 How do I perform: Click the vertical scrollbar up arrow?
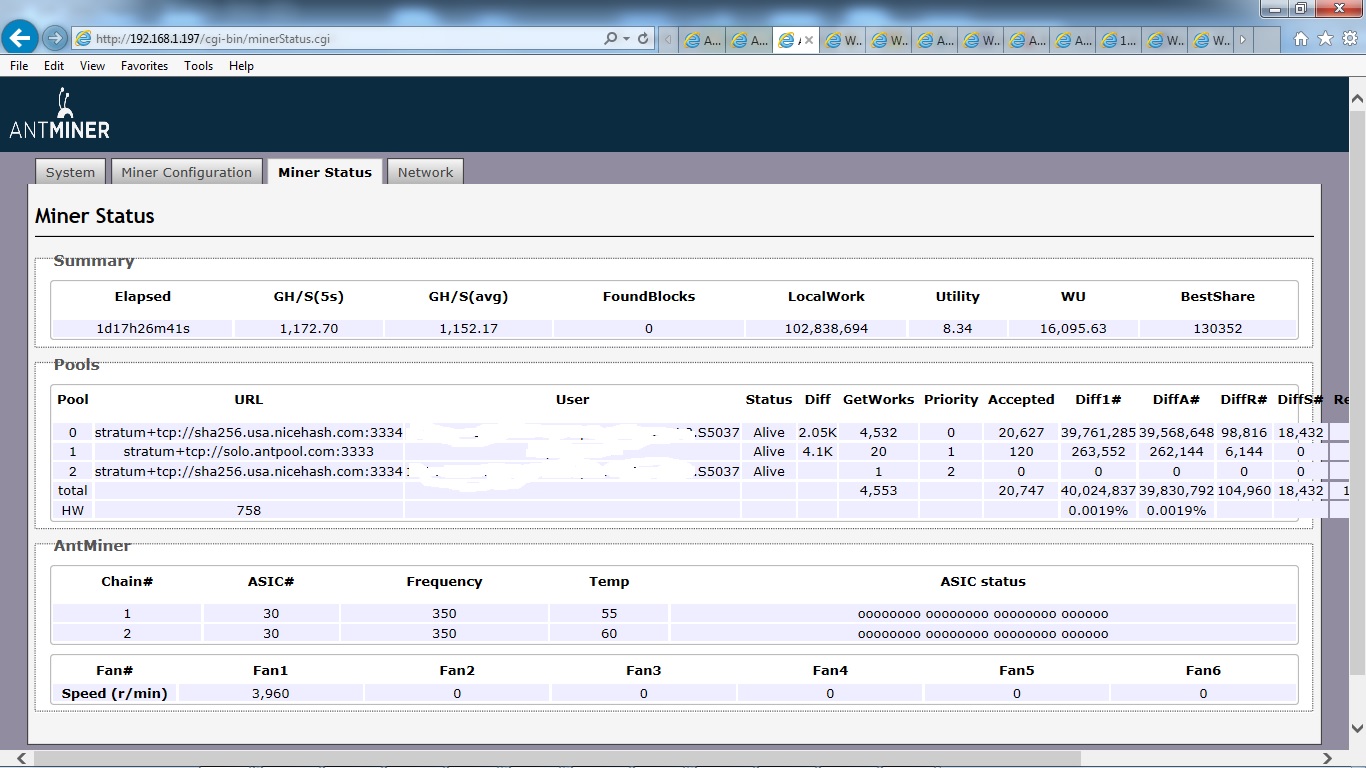coord(1357,98)
